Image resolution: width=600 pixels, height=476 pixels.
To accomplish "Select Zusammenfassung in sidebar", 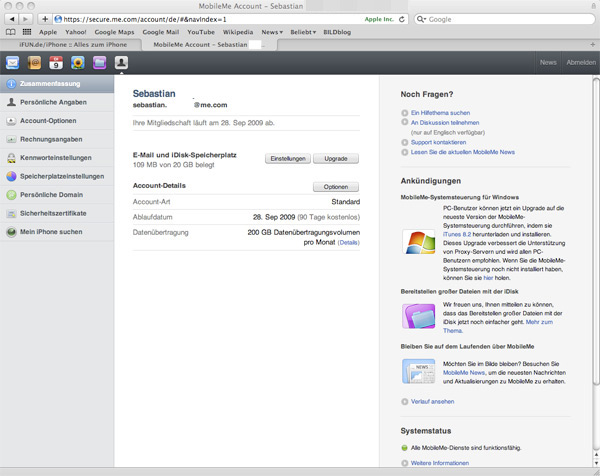I will (57, 84).
